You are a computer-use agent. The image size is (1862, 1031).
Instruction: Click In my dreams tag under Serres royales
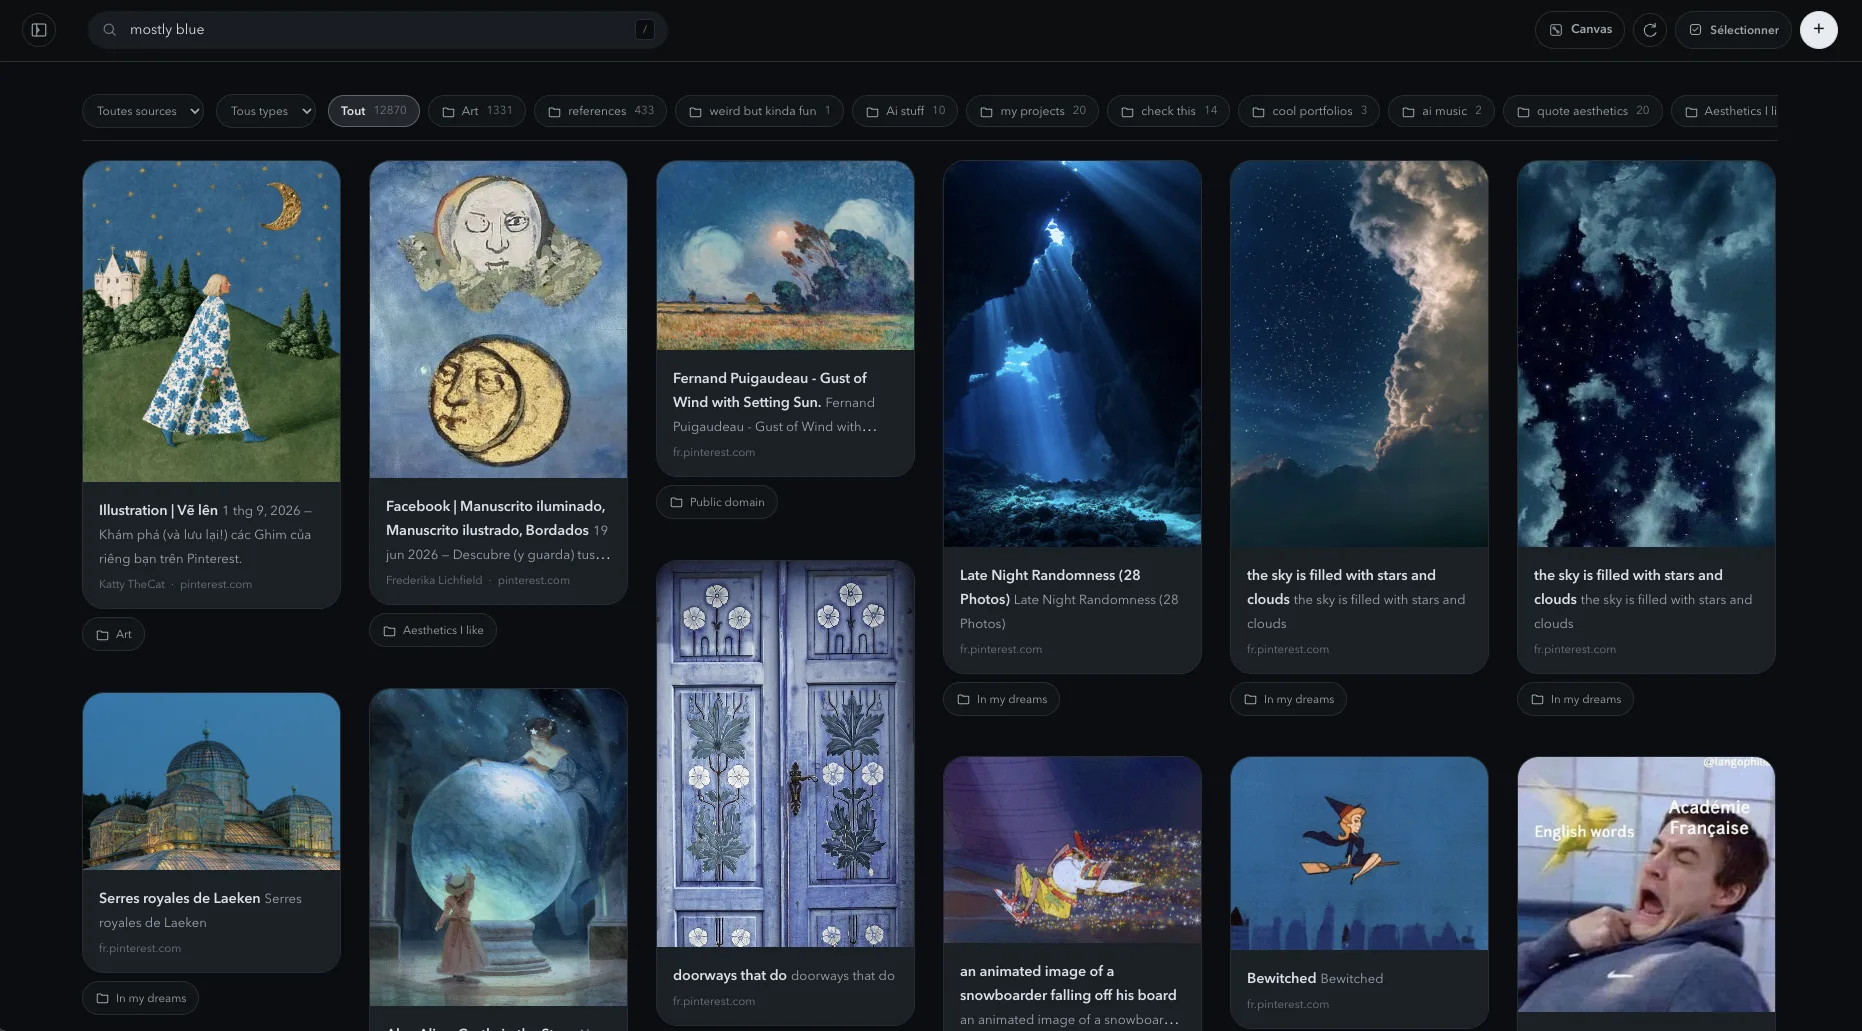coord(140,998)
